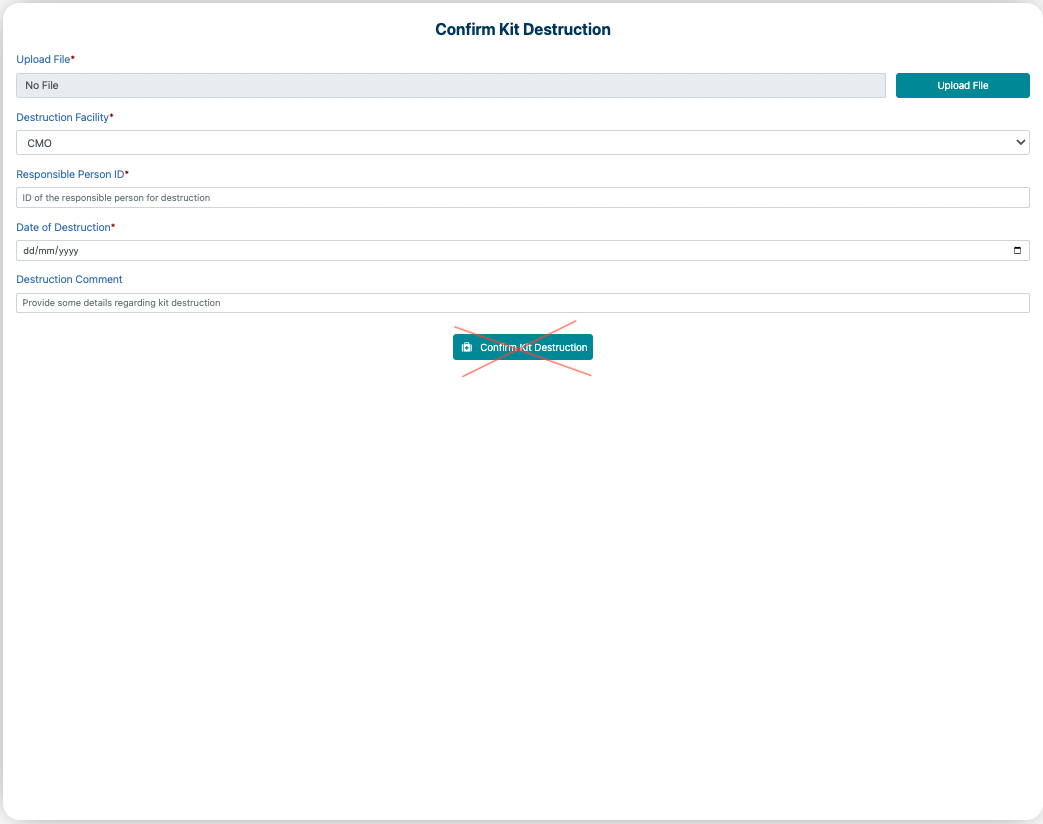Focus the Responsible Person ID input field
1043x824 pixels.
tap(522, 197)
